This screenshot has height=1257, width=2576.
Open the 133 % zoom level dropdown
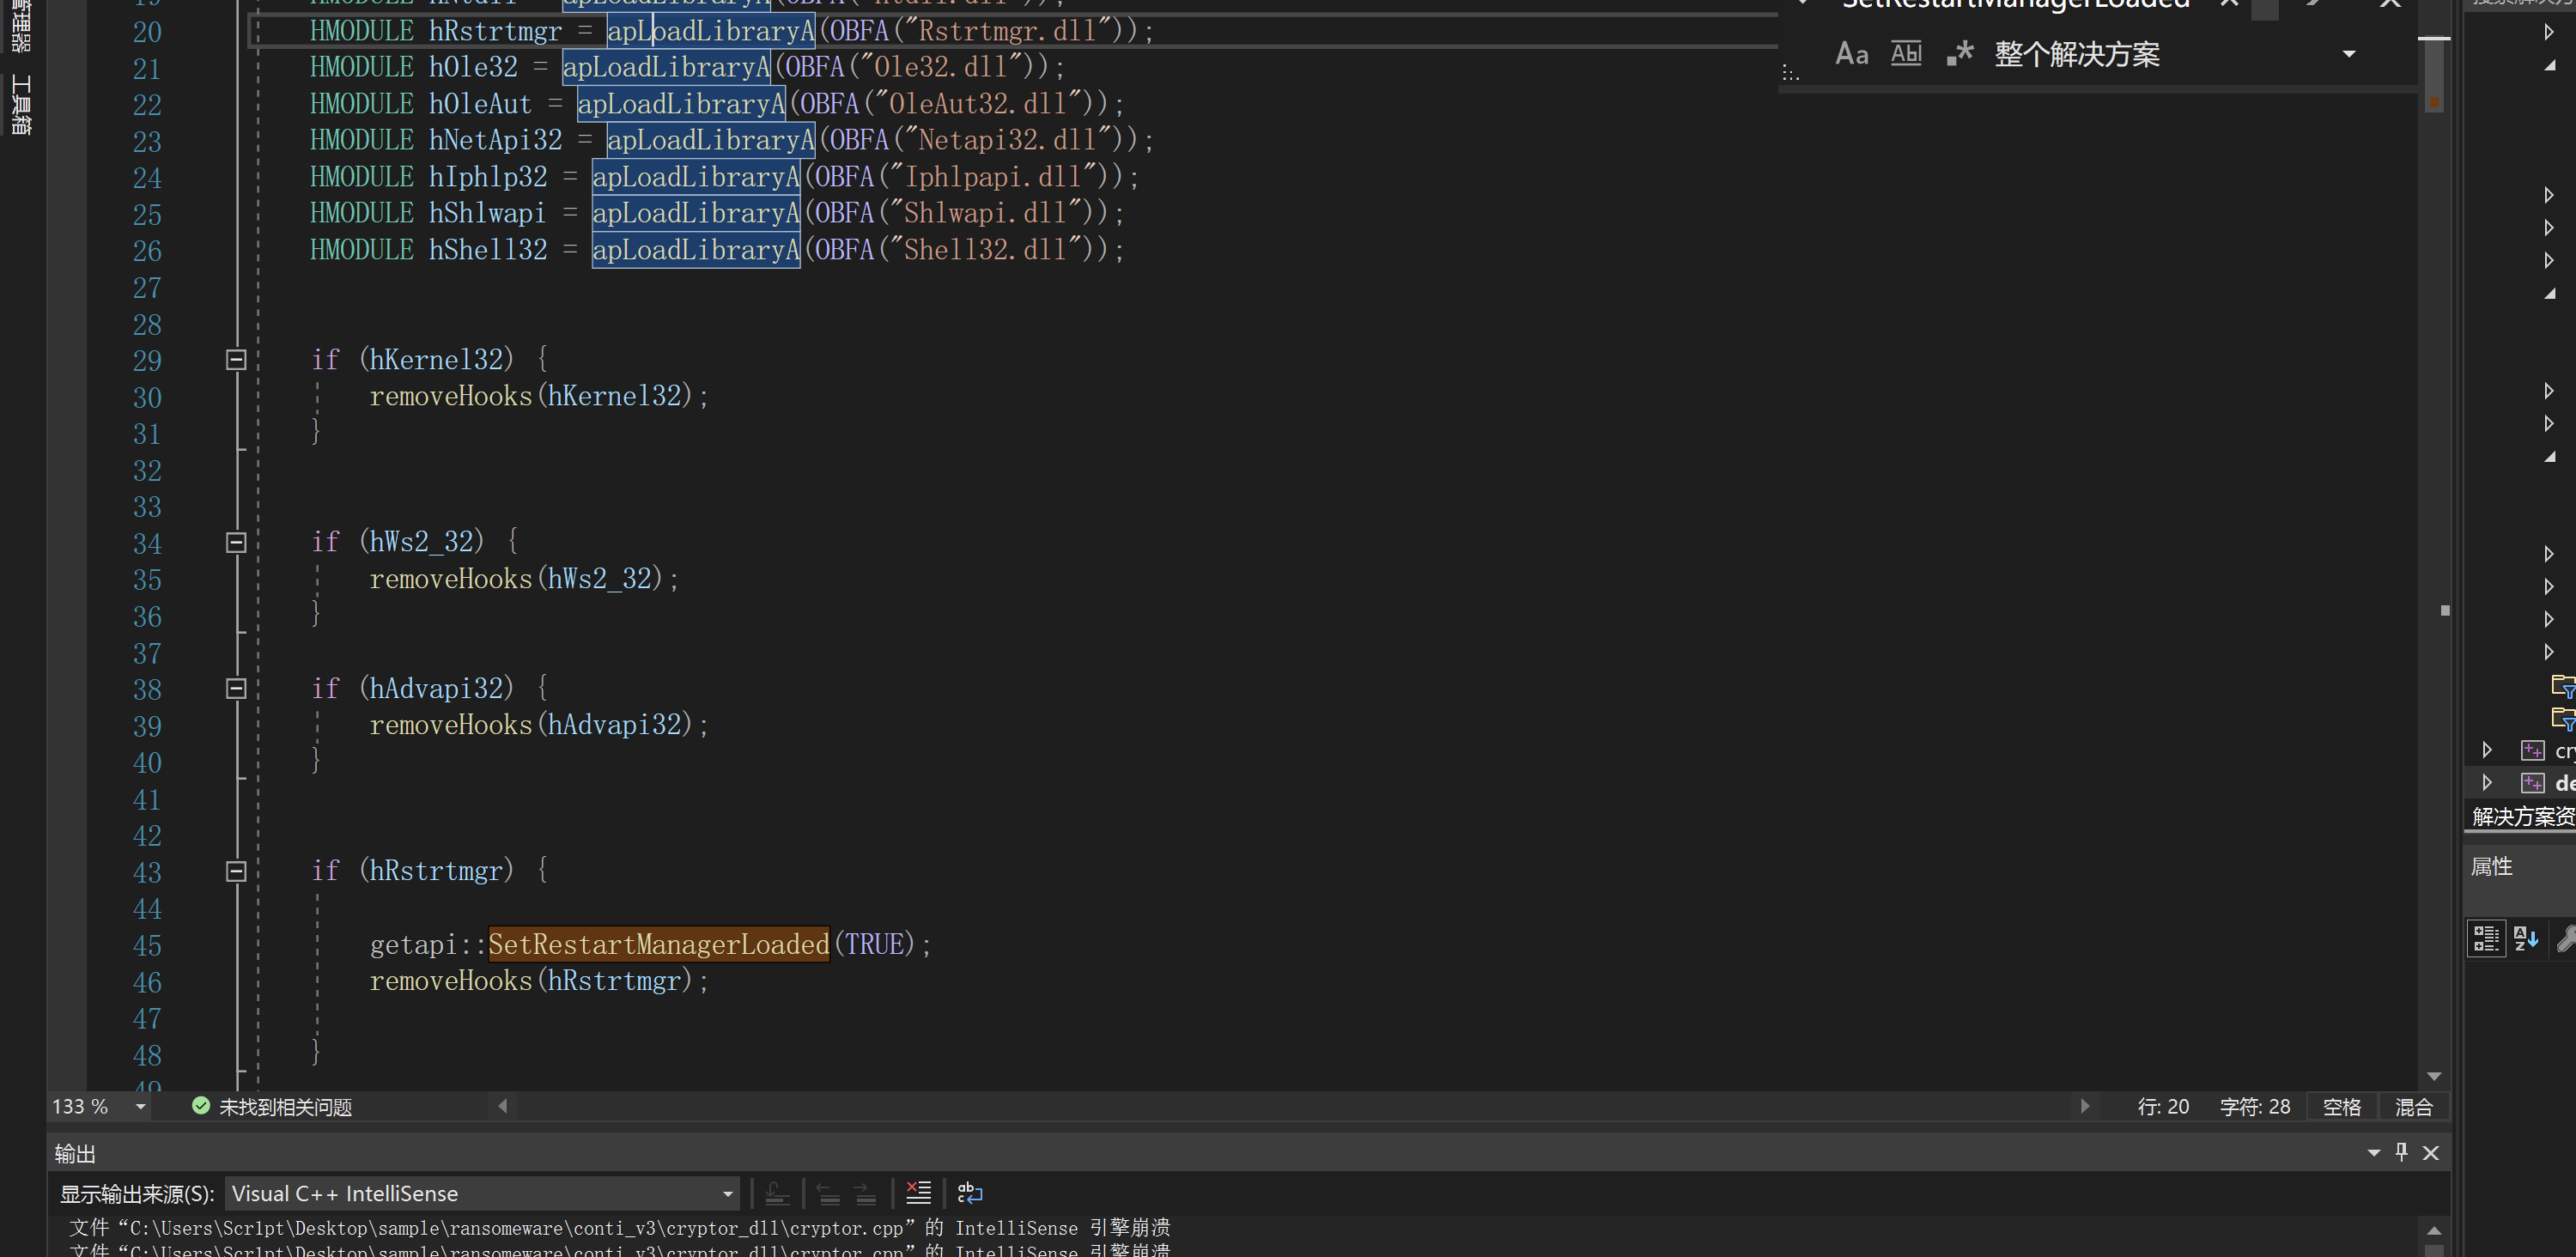141,1107
